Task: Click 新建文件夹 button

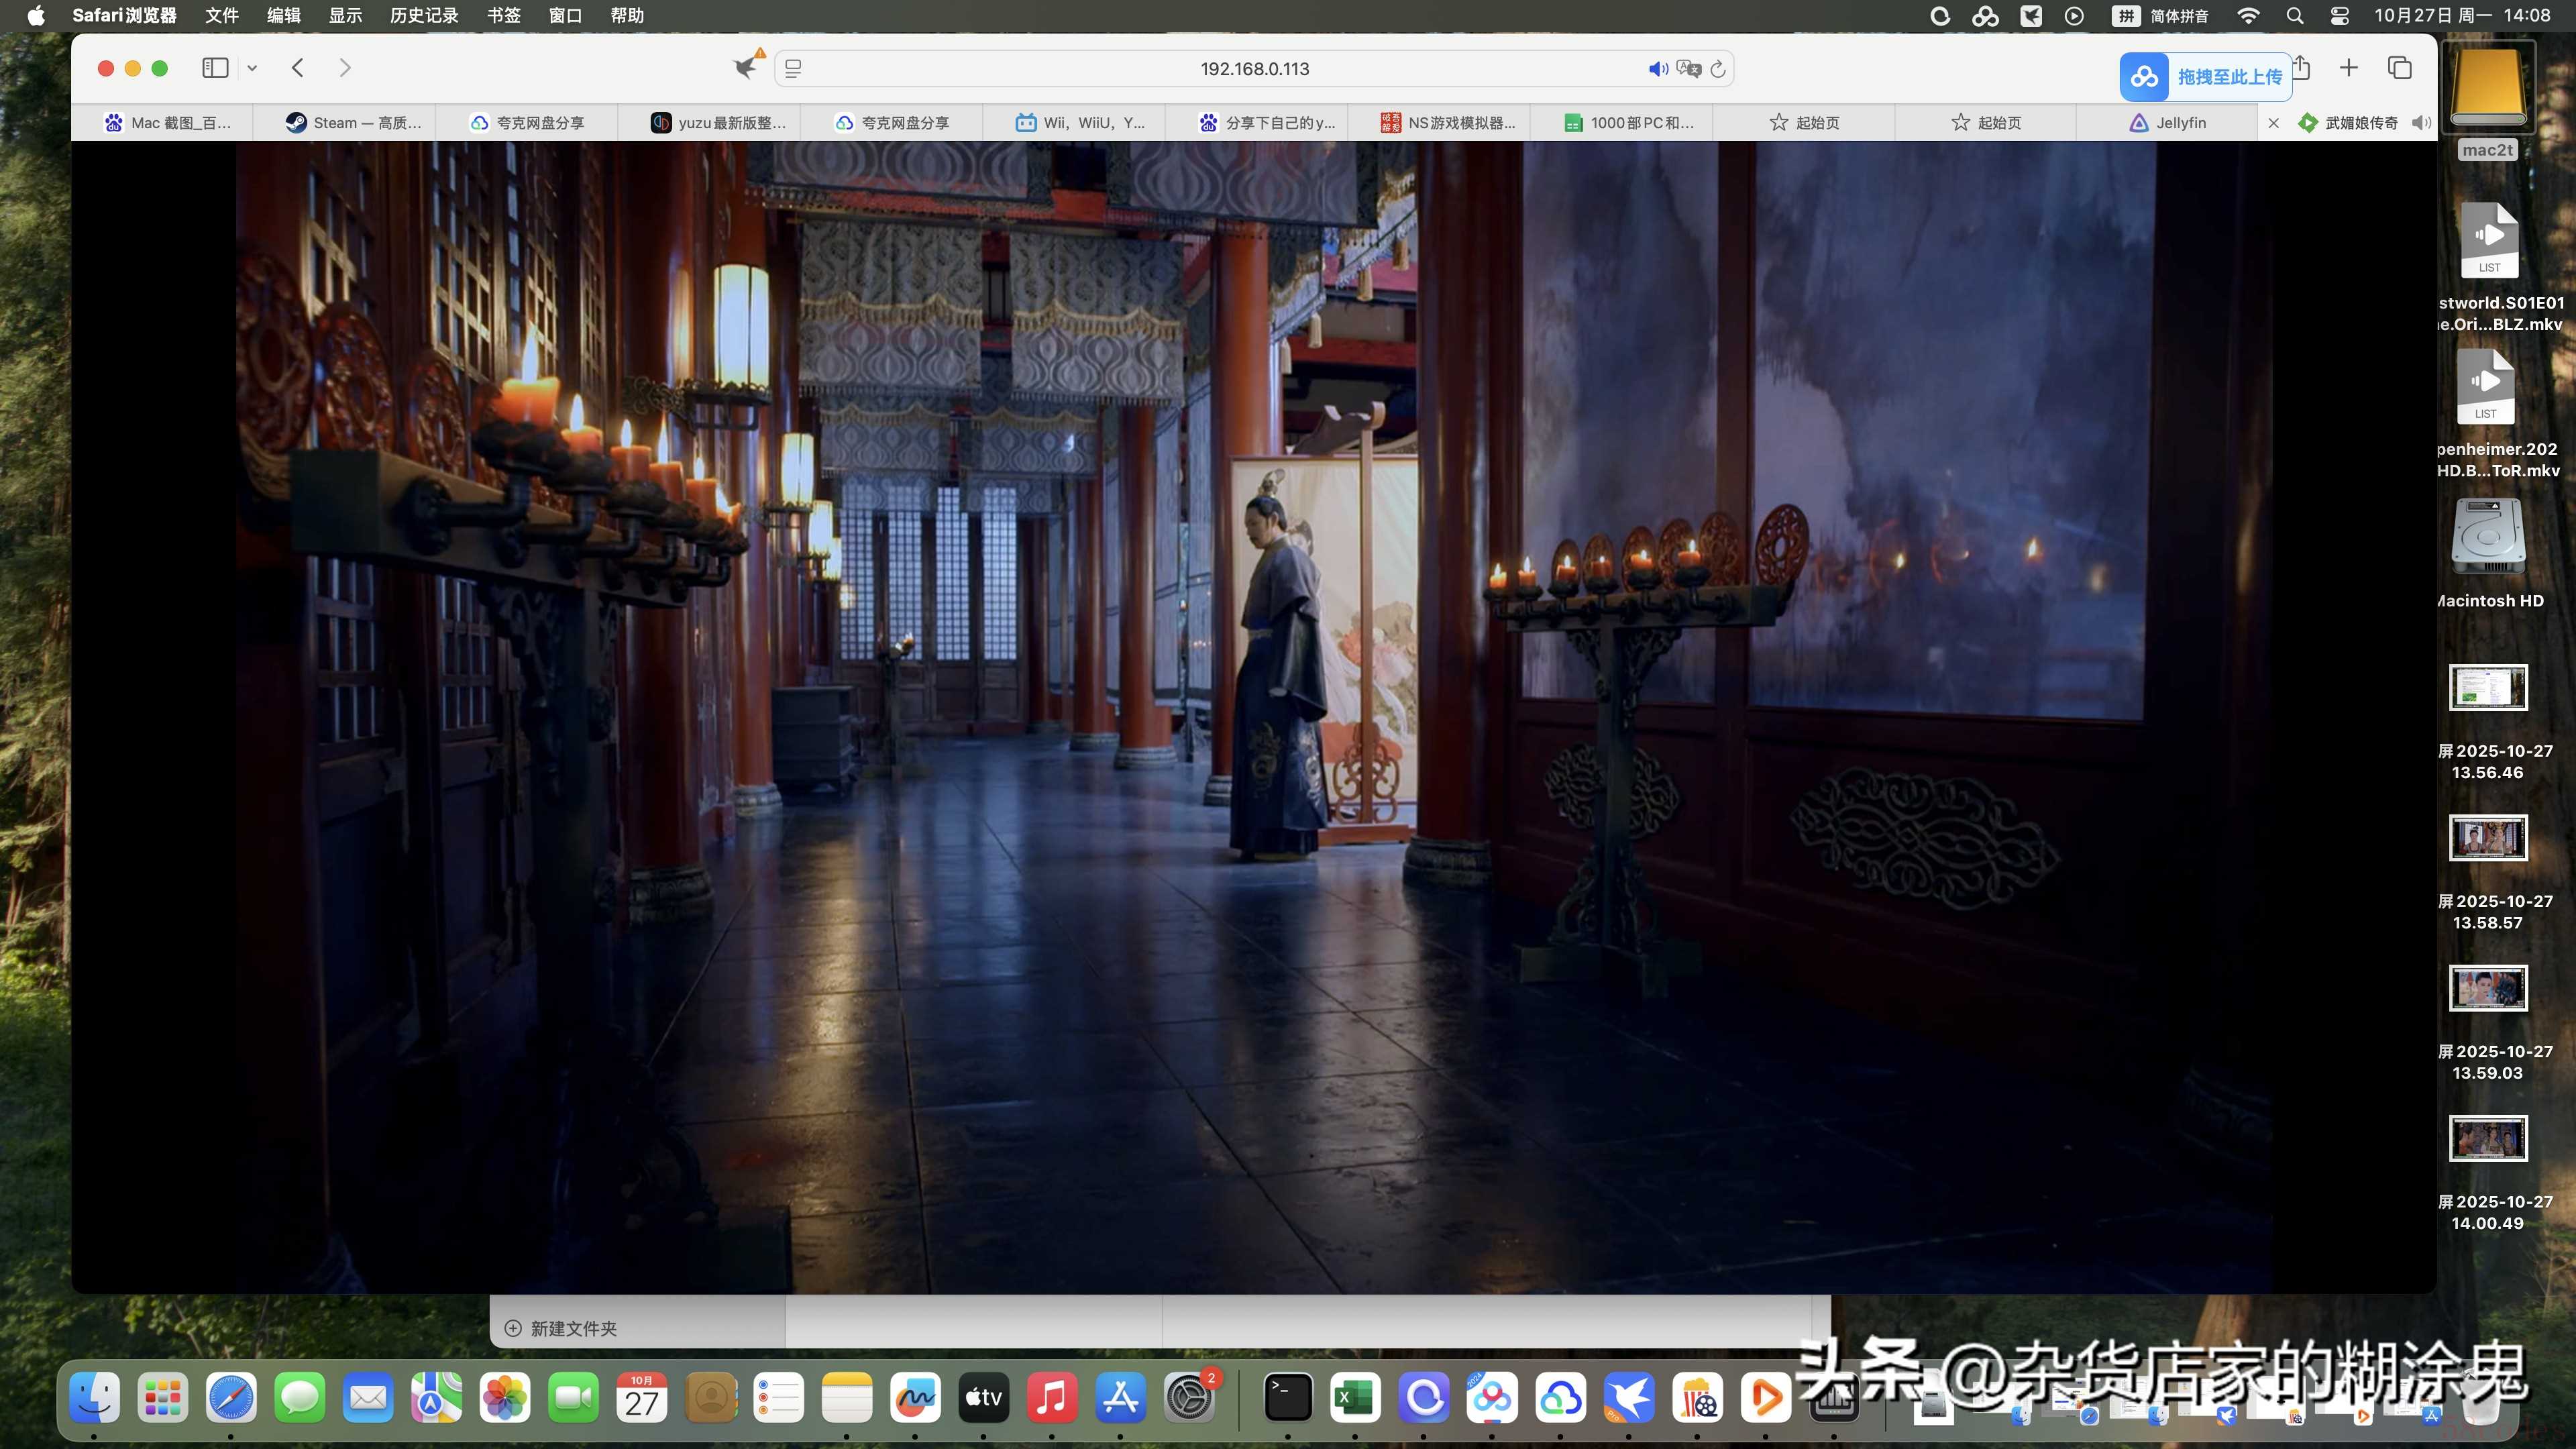Action: (561, 1328)
